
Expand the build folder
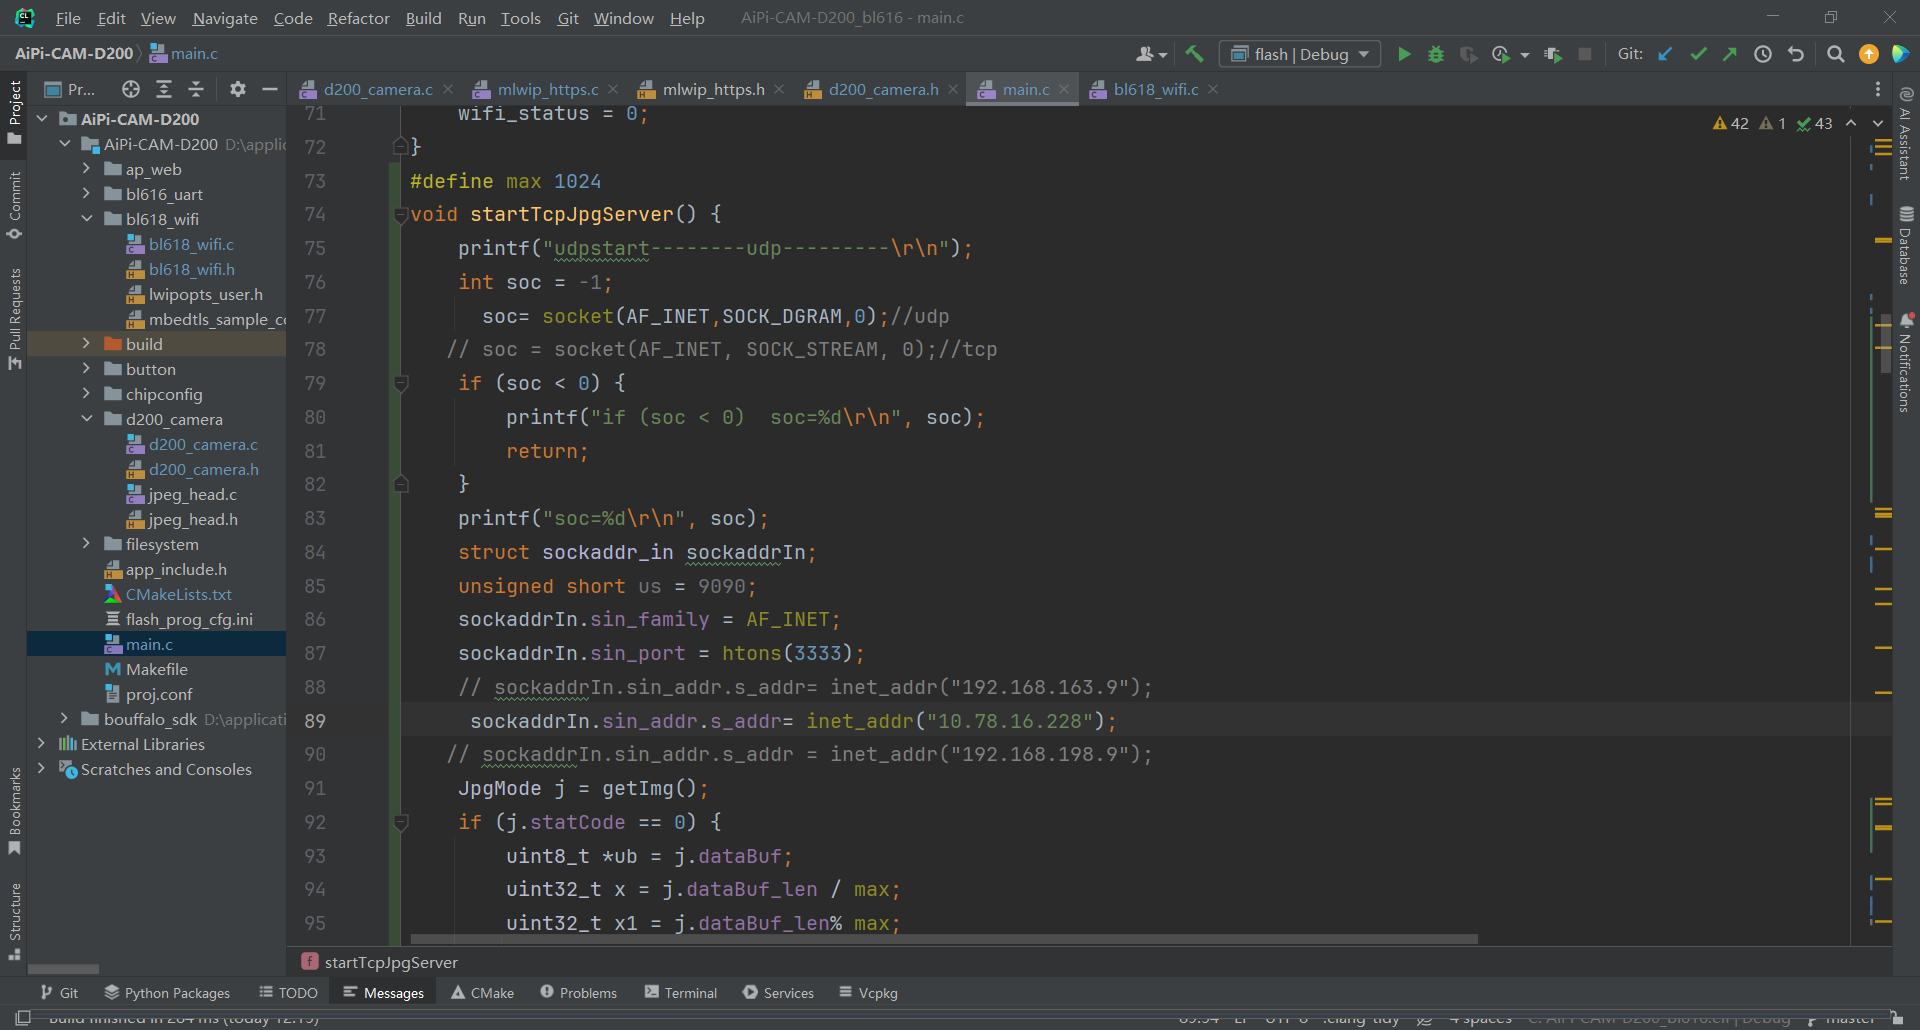[x=86, y=344]
